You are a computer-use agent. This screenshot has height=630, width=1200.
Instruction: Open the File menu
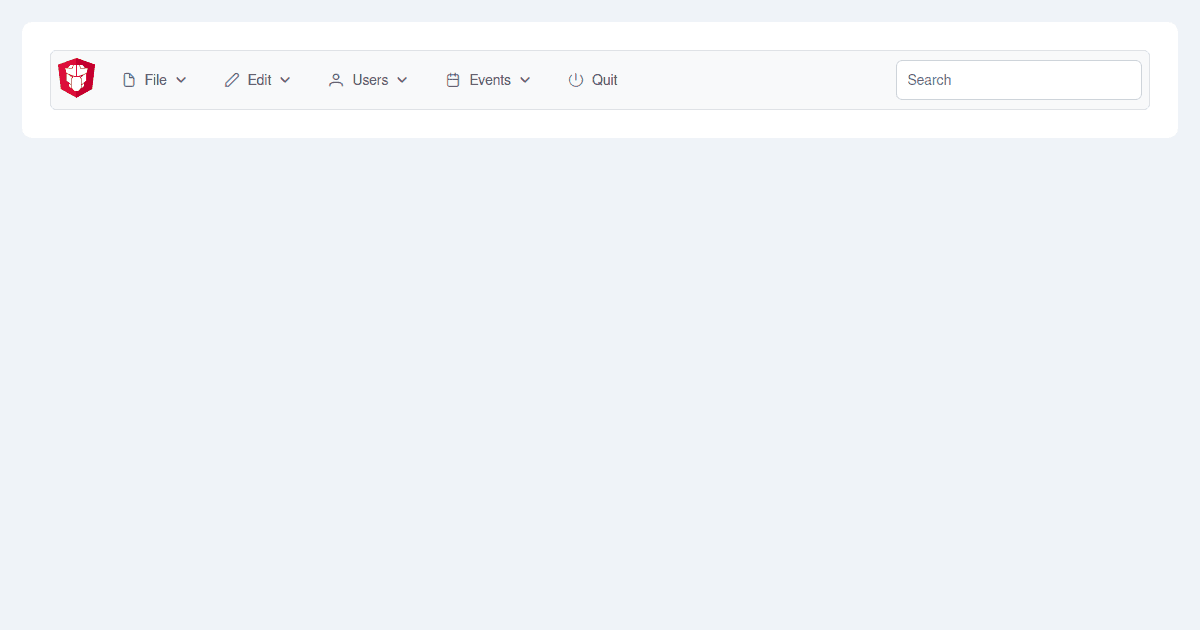tap(155, 79)
